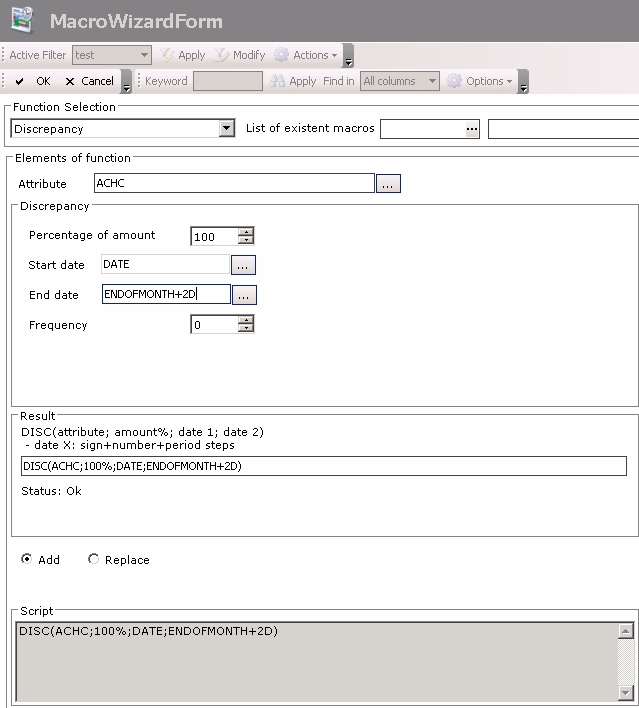Browse for Attribute with ellipsis button
Image resolution: width=639 pixels, height=708 pixels.
point(388,184)
